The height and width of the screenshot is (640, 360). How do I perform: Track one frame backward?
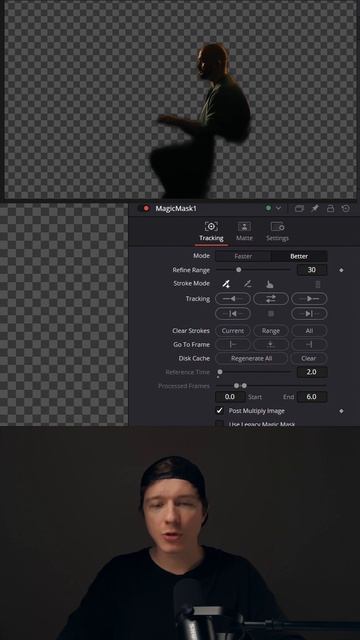233,313
